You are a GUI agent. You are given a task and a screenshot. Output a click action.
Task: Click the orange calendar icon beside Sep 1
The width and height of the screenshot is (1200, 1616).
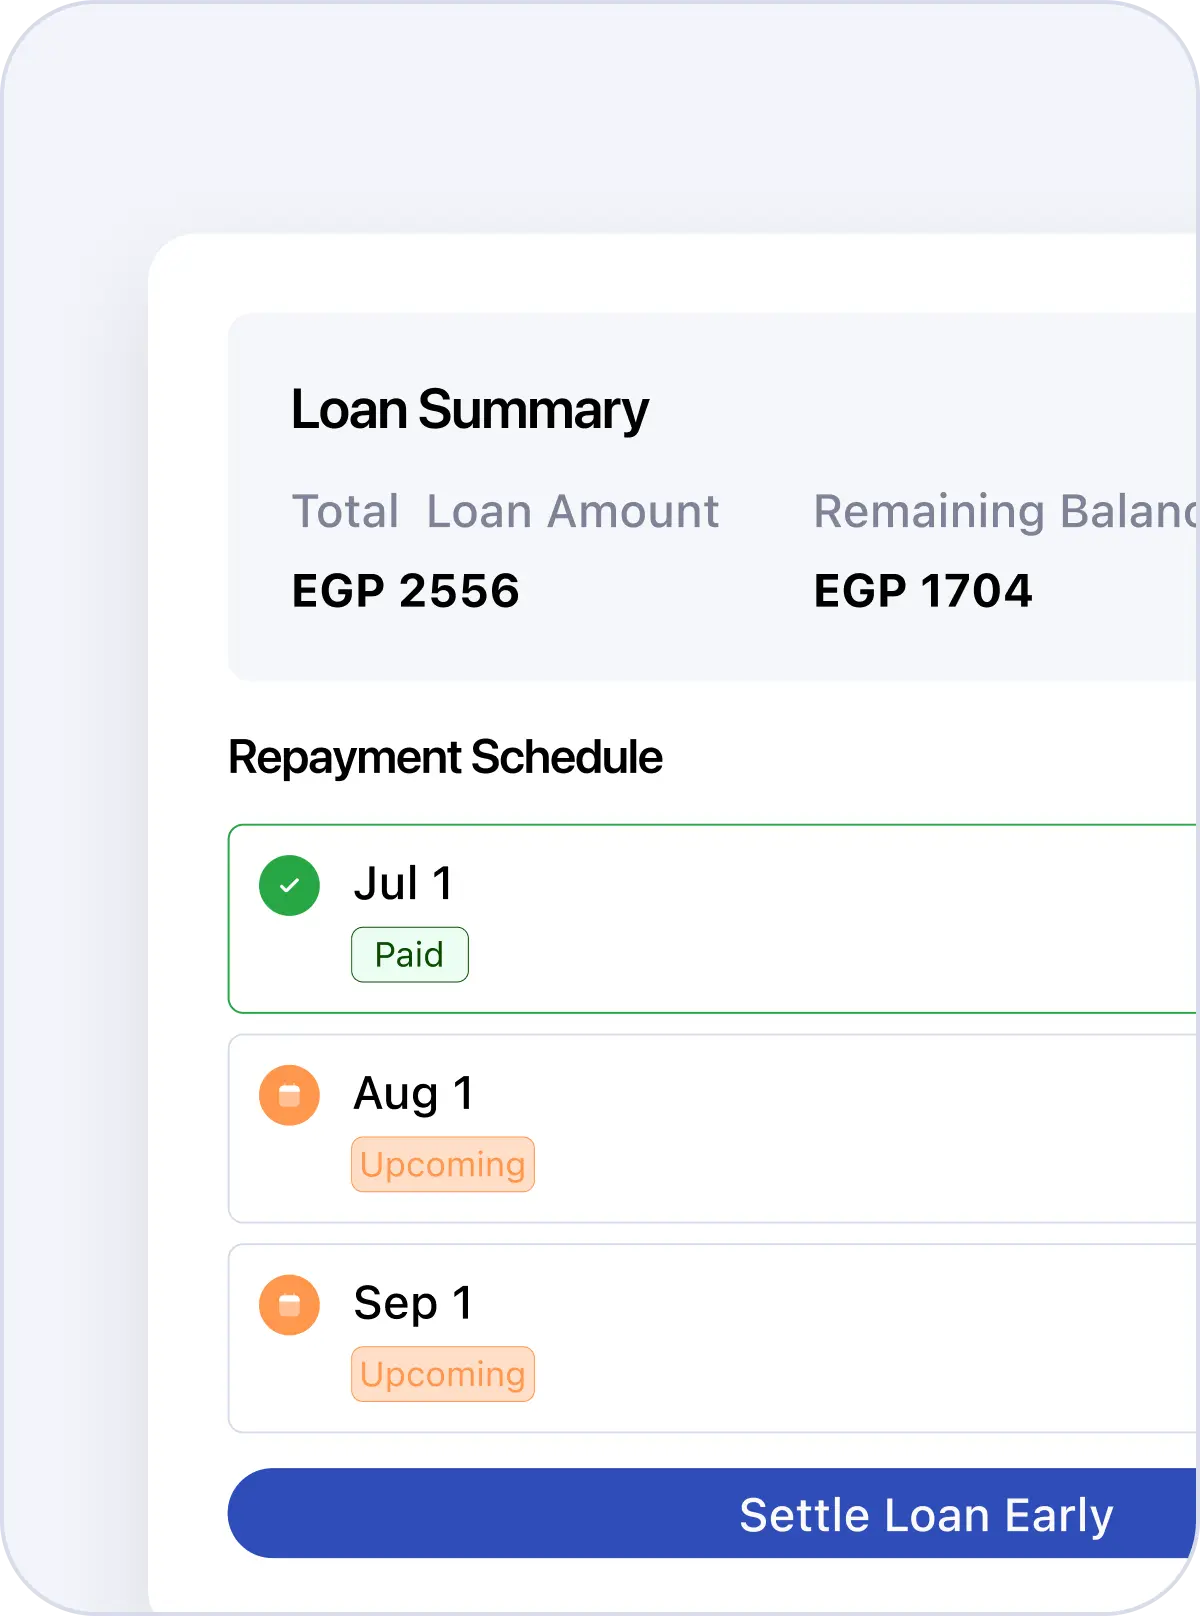click(x=289, y=1305)
